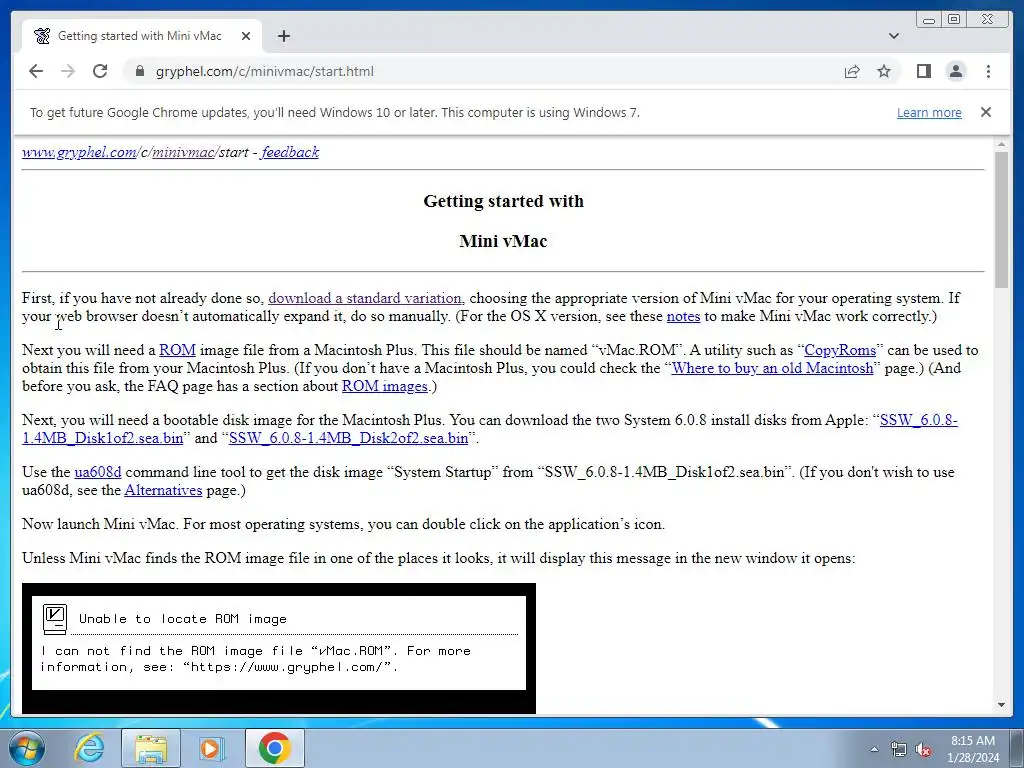1024x768 pixels.
Task: Open Learn more about Chrome updates
Action: click(929, 112)
